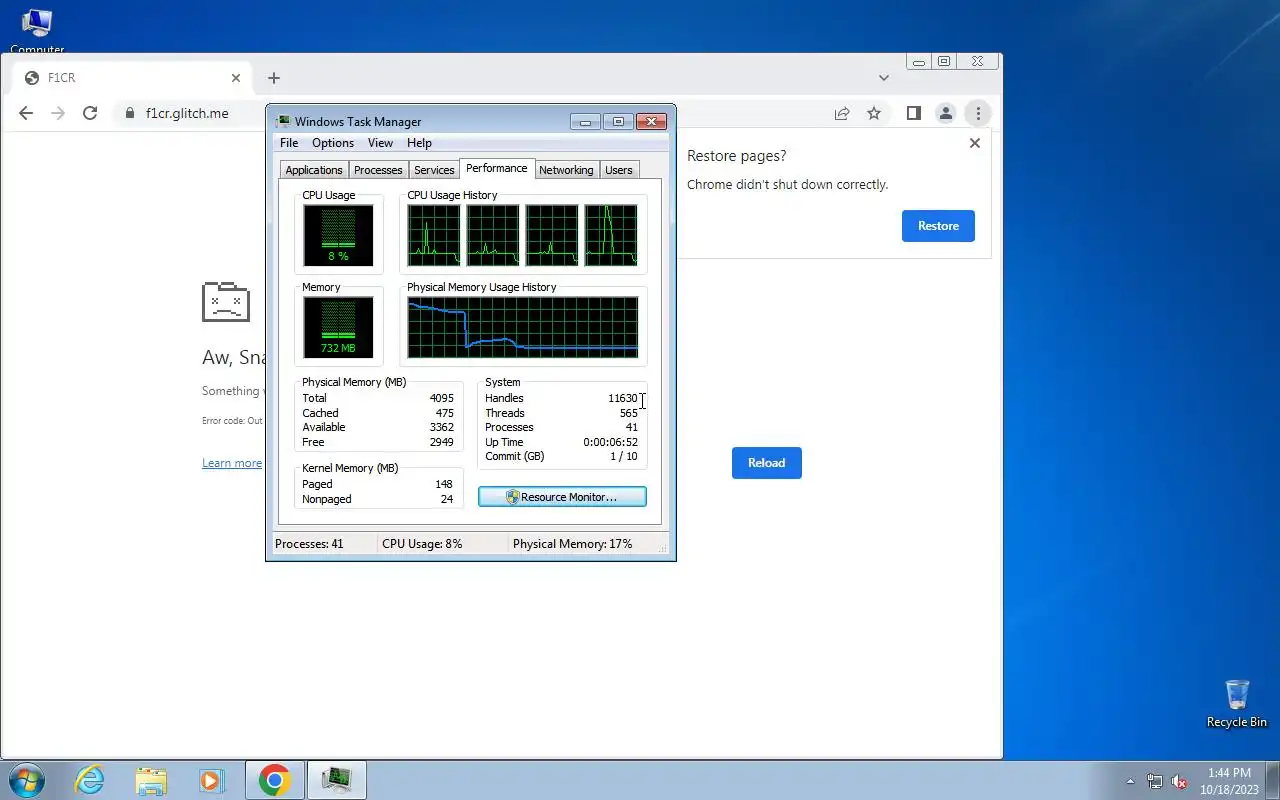The width and height of the screenshot is (1280, 800).
Task: Open Windows Explorer folder from taskbar
Action: pyautogui.click(x=151, y=780)
